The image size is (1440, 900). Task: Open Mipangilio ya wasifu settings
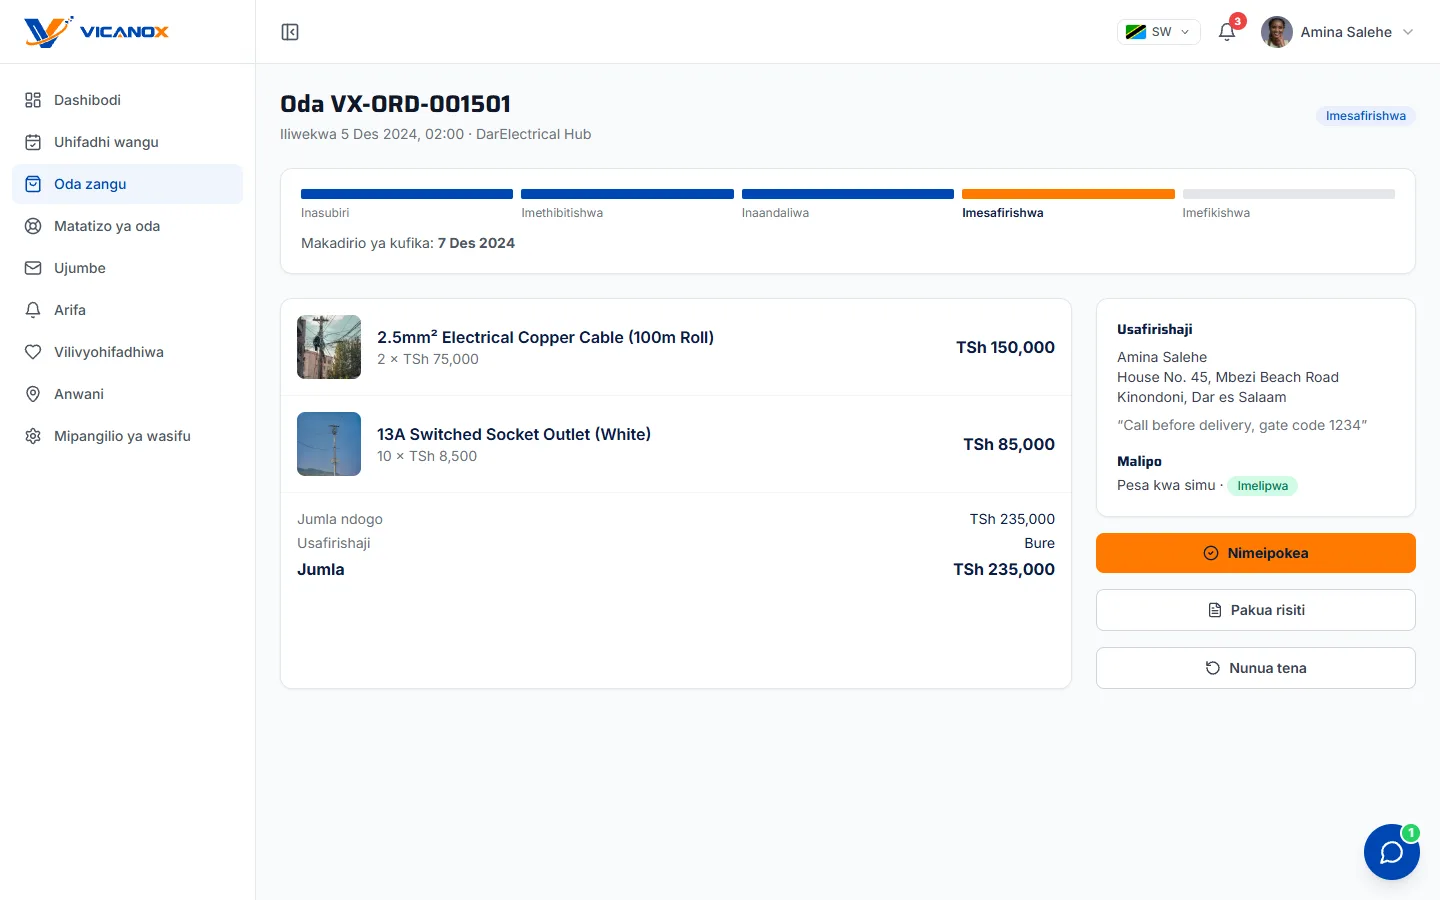[127, 436]
